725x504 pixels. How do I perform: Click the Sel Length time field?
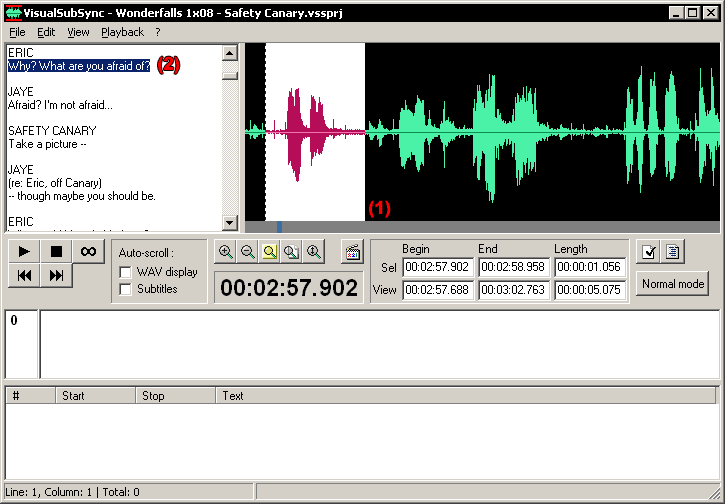[x=590, y=267]
